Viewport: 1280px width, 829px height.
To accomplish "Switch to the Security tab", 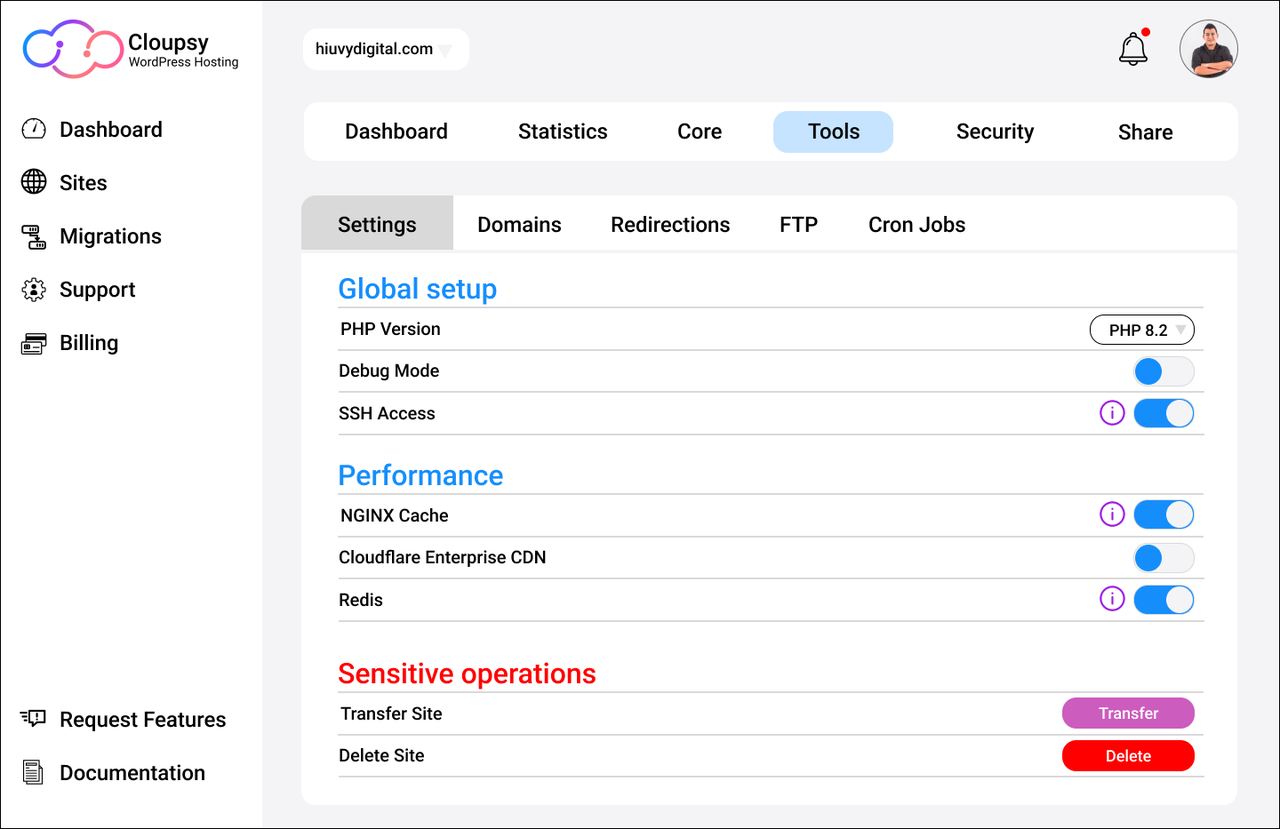I will [995, 131].
